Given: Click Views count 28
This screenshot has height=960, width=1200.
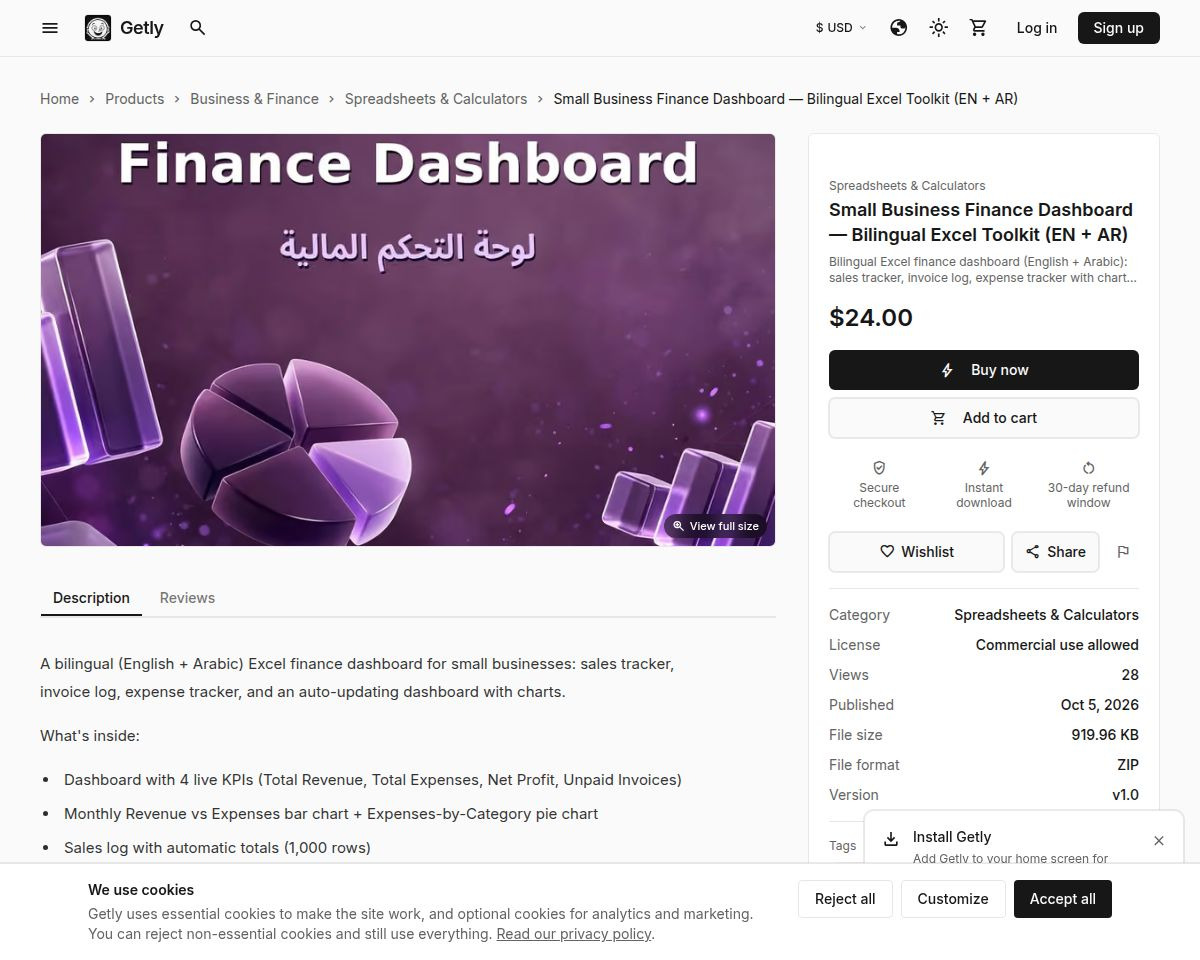Looking at the screenshot, I should 1130,675.
